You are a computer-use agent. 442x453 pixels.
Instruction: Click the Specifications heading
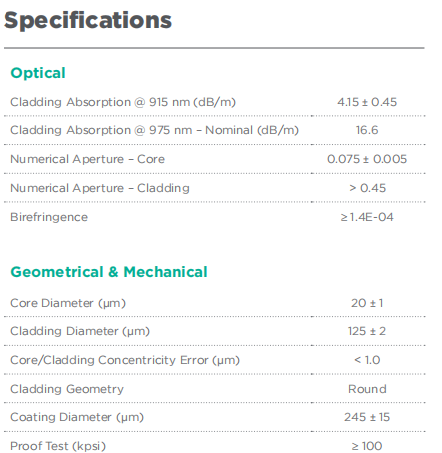(x=88, y=21)
